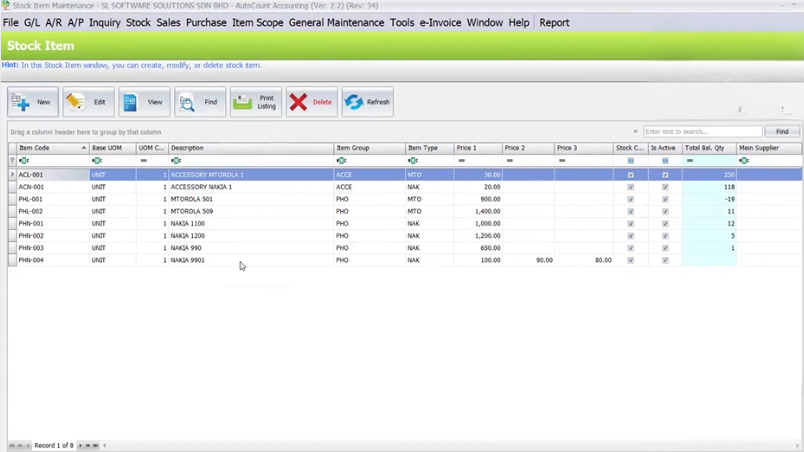Toggle Is Active checkbox for PHL-001
The height and width of the screenshot is (452, 804).
[665, 199]
